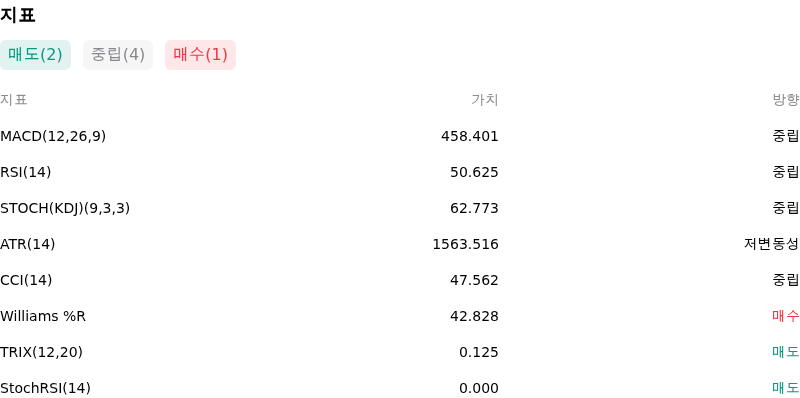The height and width of the screenshot is (398, 800).
Task: Click the 지표 section title
Action: 18,15
